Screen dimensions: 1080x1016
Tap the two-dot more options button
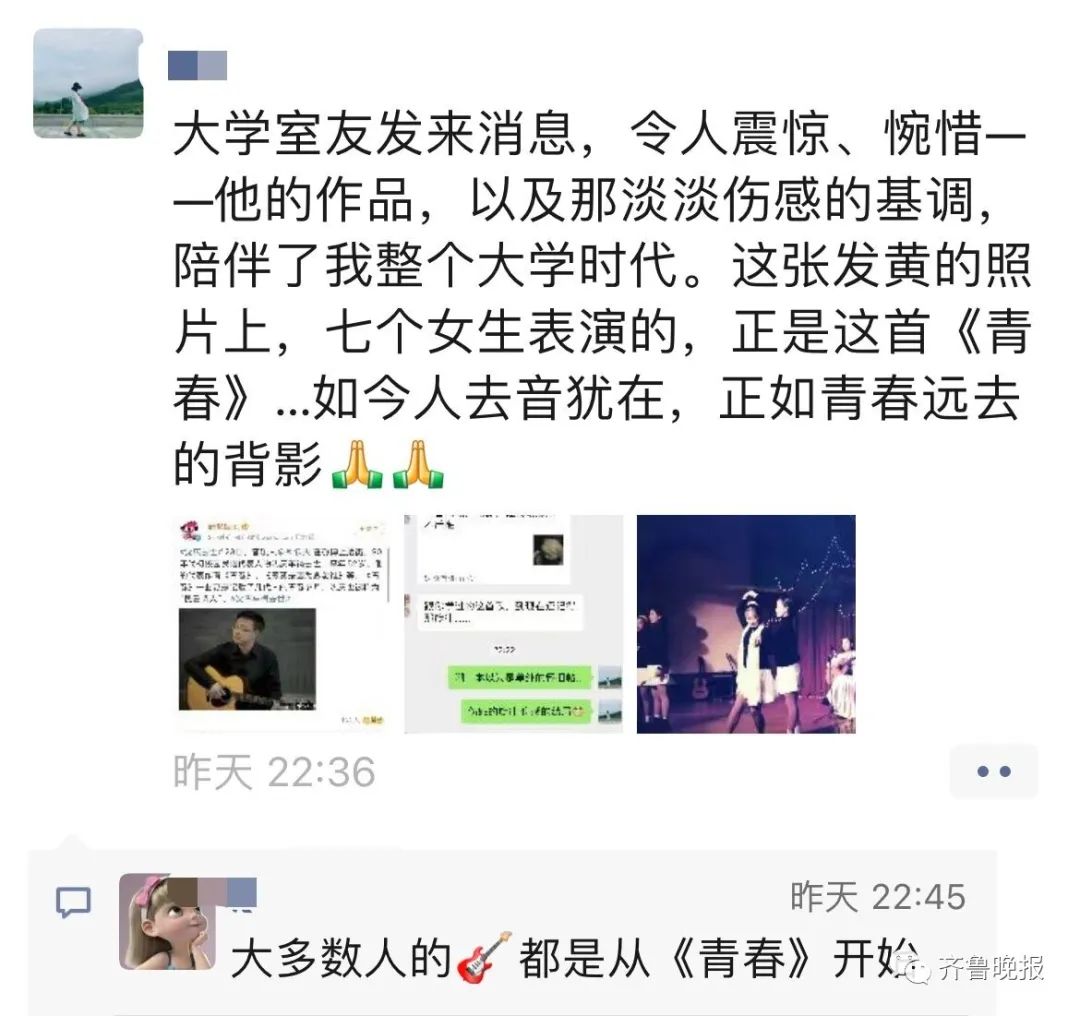pos(994,771)
